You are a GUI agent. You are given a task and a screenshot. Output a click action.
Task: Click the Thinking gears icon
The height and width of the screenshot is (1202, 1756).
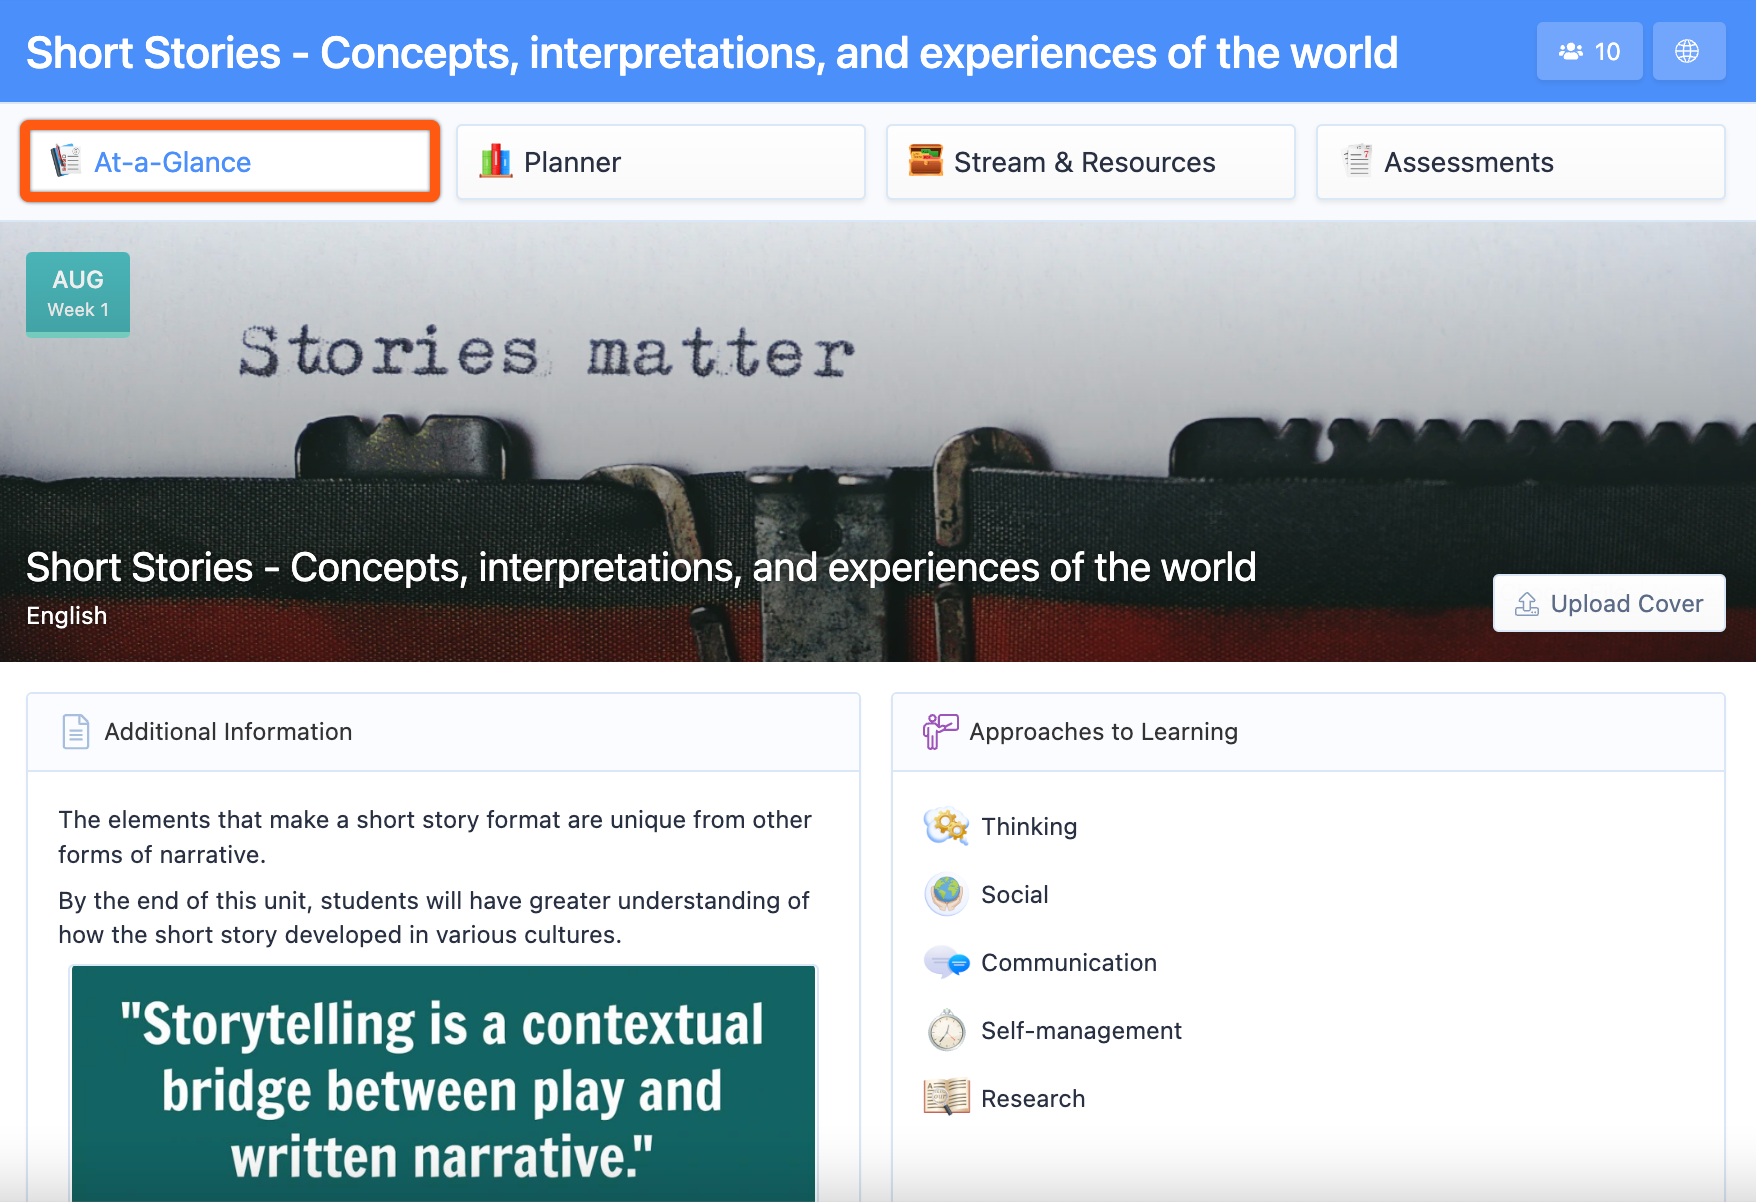(946, 827)
